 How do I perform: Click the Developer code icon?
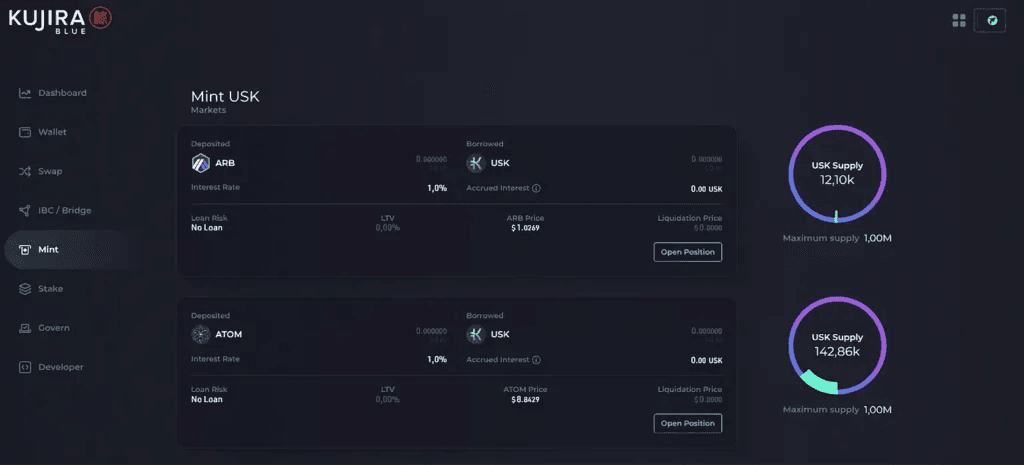[25, 367]
